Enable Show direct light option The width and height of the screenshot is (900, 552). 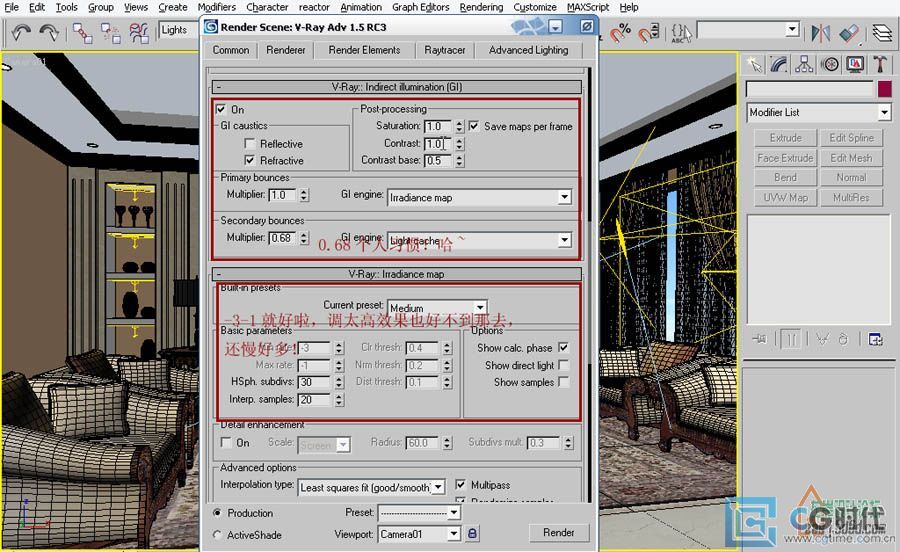coord(564,365)
